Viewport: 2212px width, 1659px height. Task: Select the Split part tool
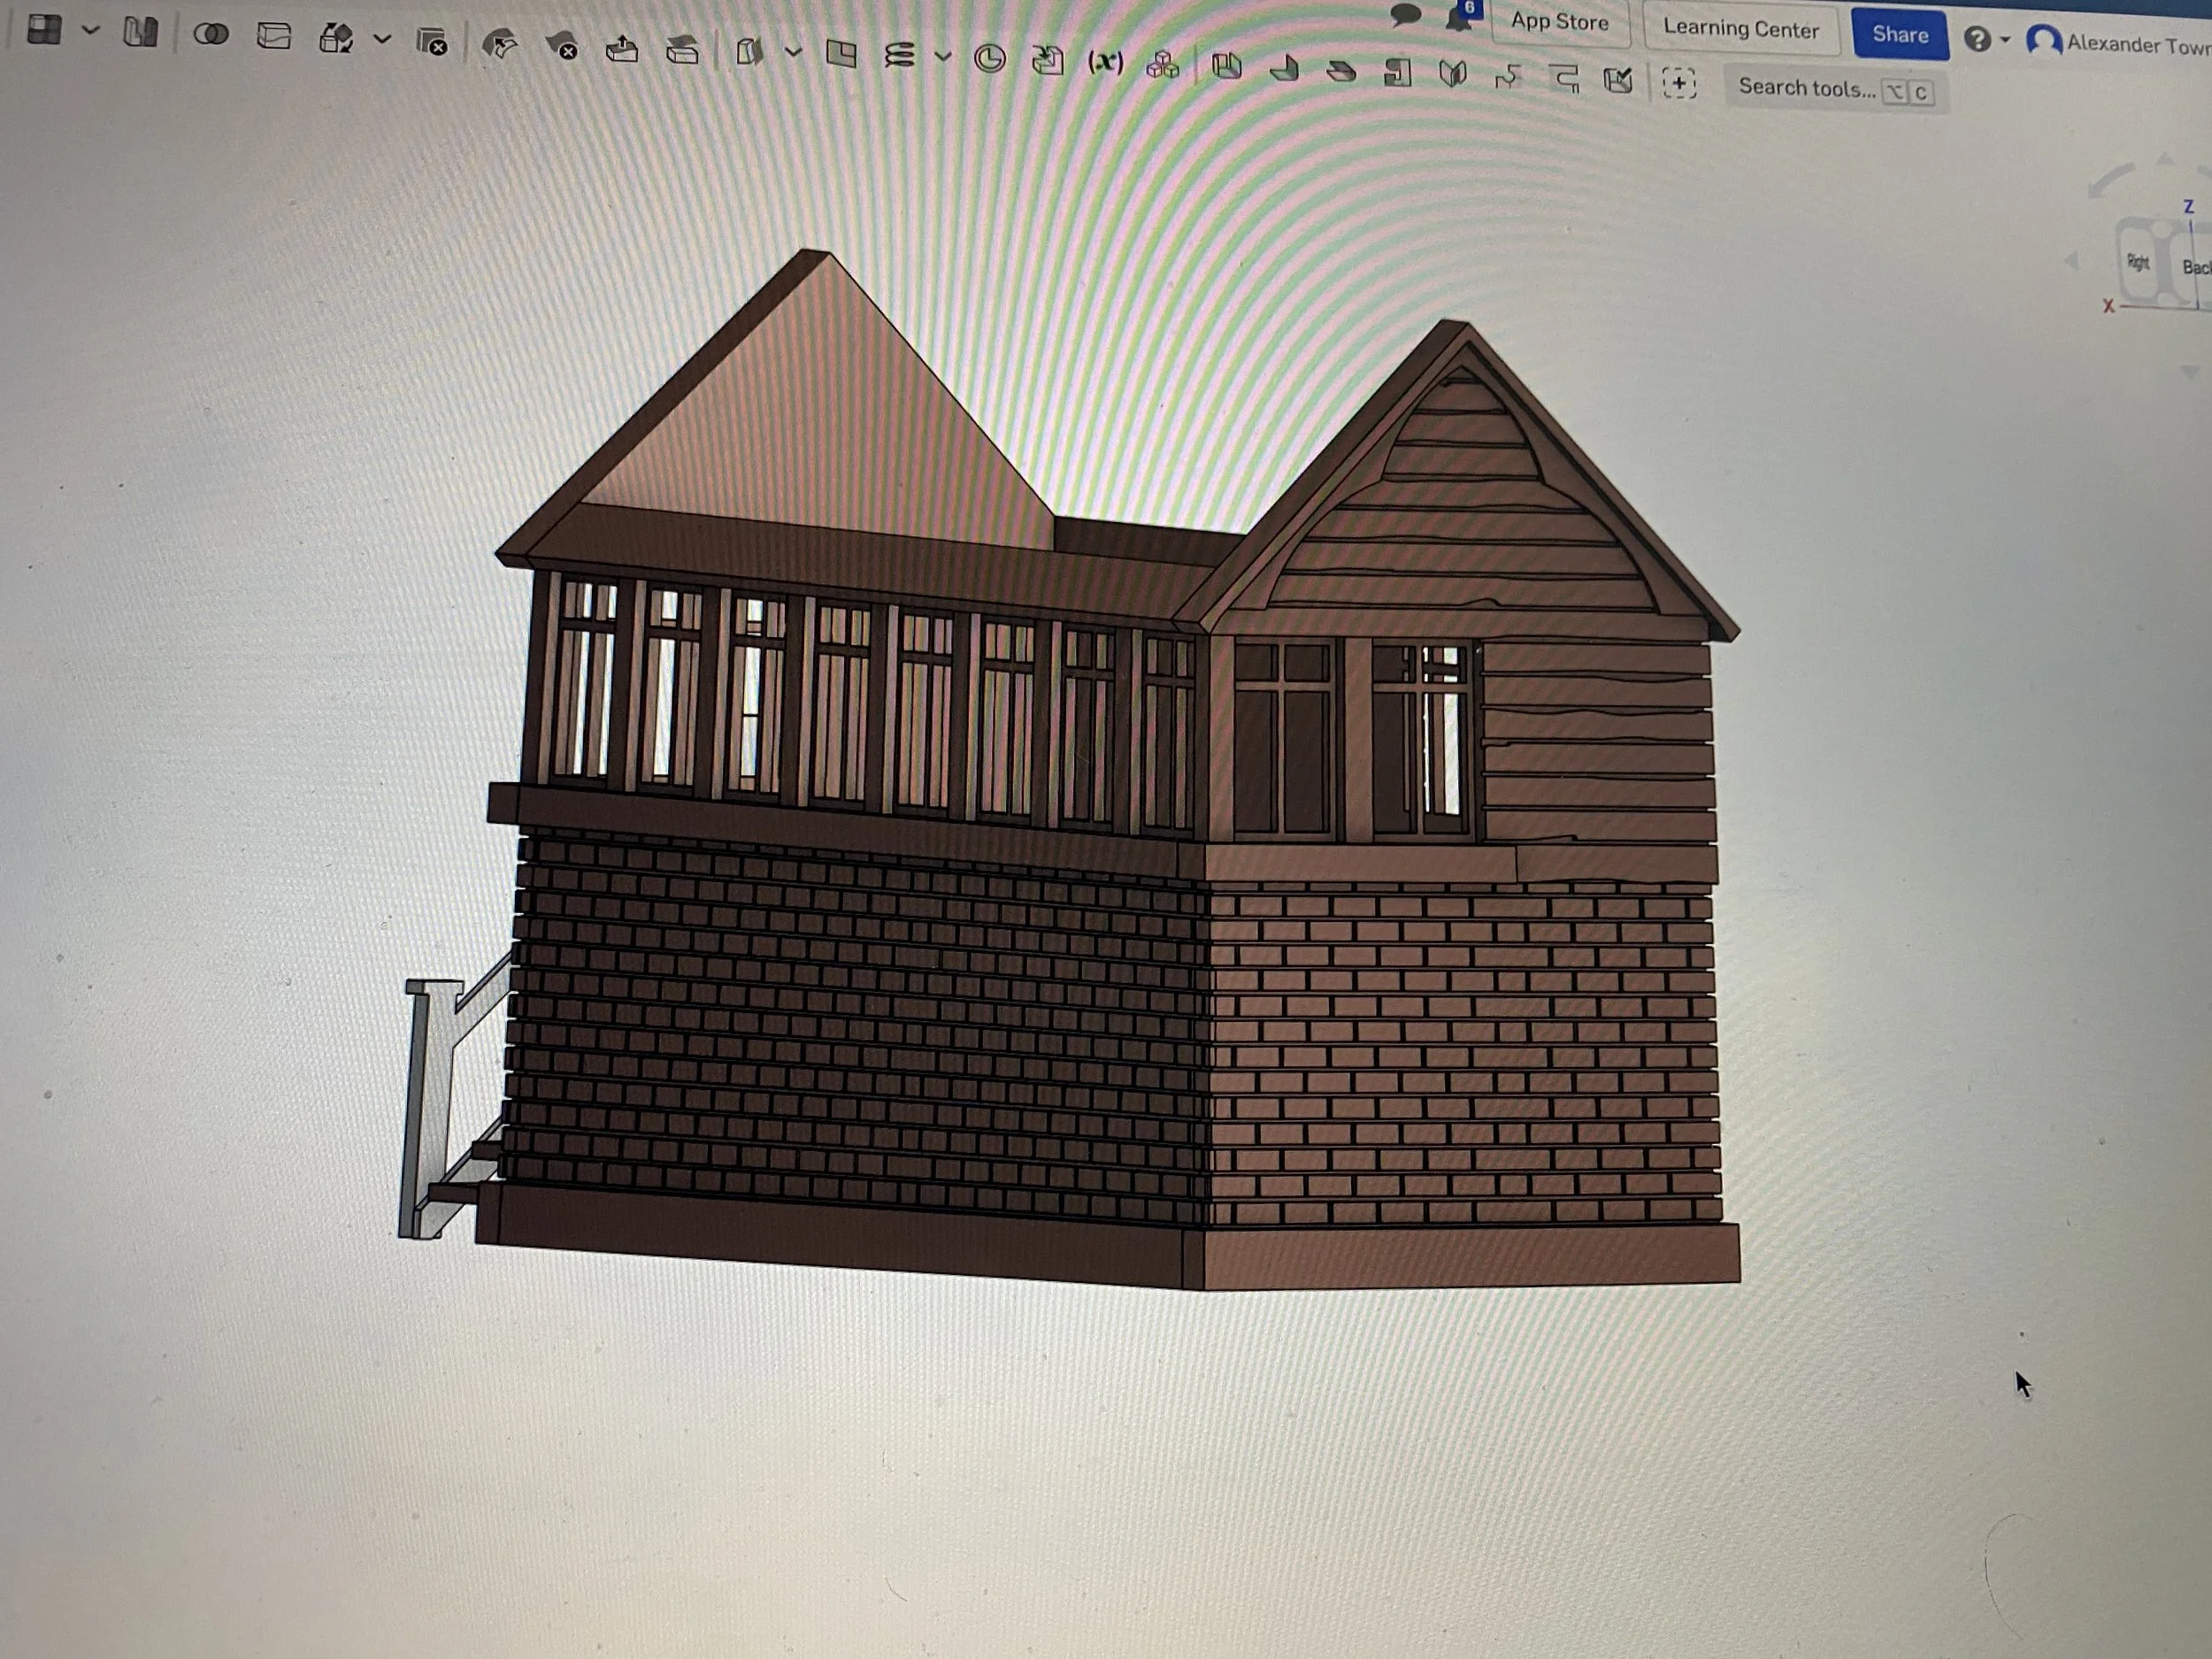[274, 37]
